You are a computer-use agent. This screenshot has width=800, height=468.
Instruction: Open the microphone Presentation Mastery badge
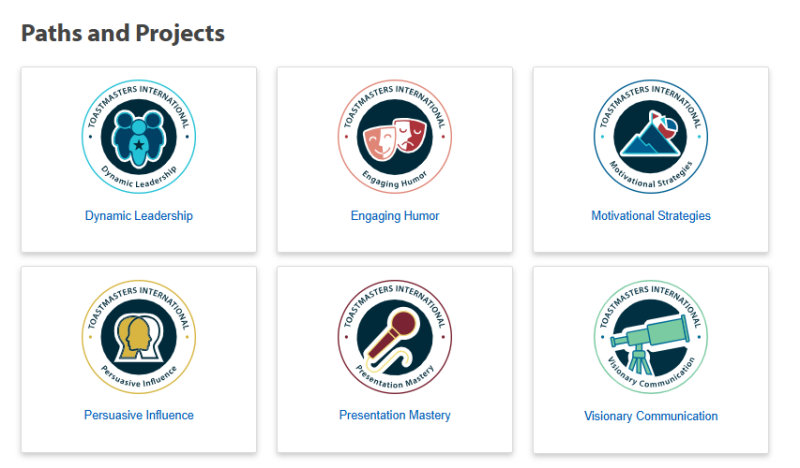[x=395, y=337]
